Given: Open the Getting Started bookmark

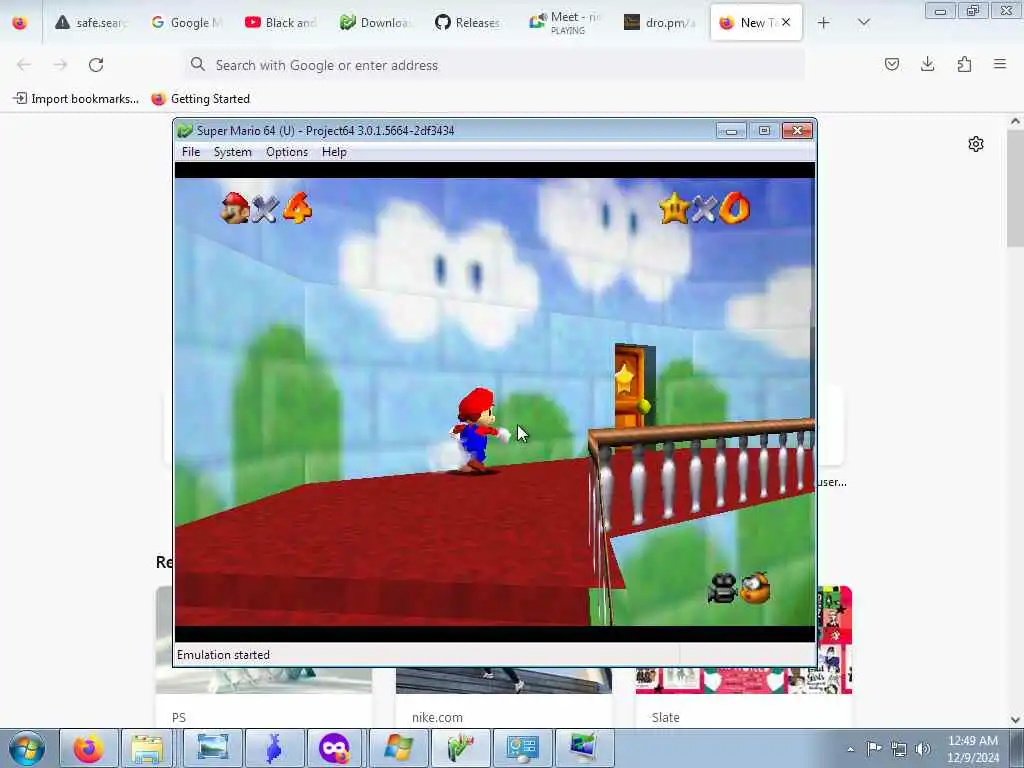Looking at the screenshot, I should (200, 99).
